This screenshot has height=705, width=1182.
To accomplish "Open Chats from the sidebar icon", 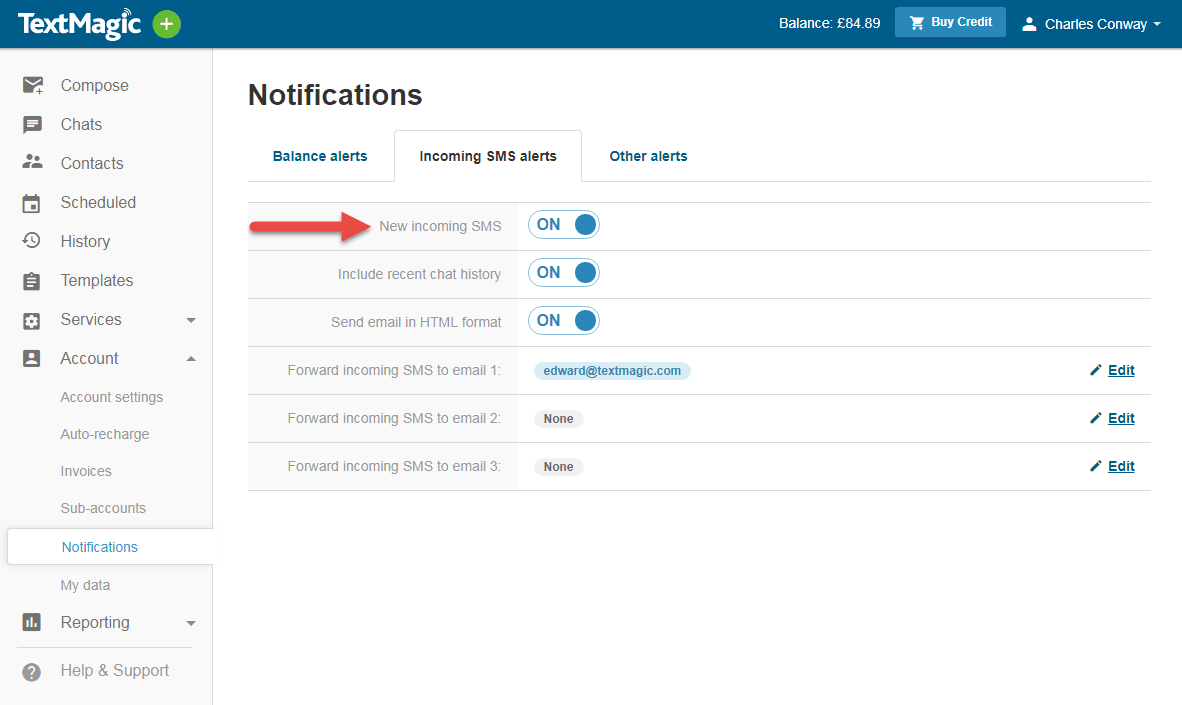I will [x=31, y=124].
